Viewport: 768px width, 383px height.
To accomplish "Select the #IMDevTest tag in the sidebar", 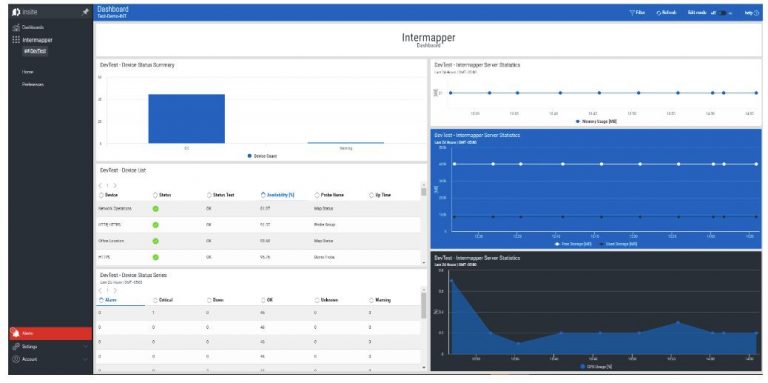I will tap(35, 51).
